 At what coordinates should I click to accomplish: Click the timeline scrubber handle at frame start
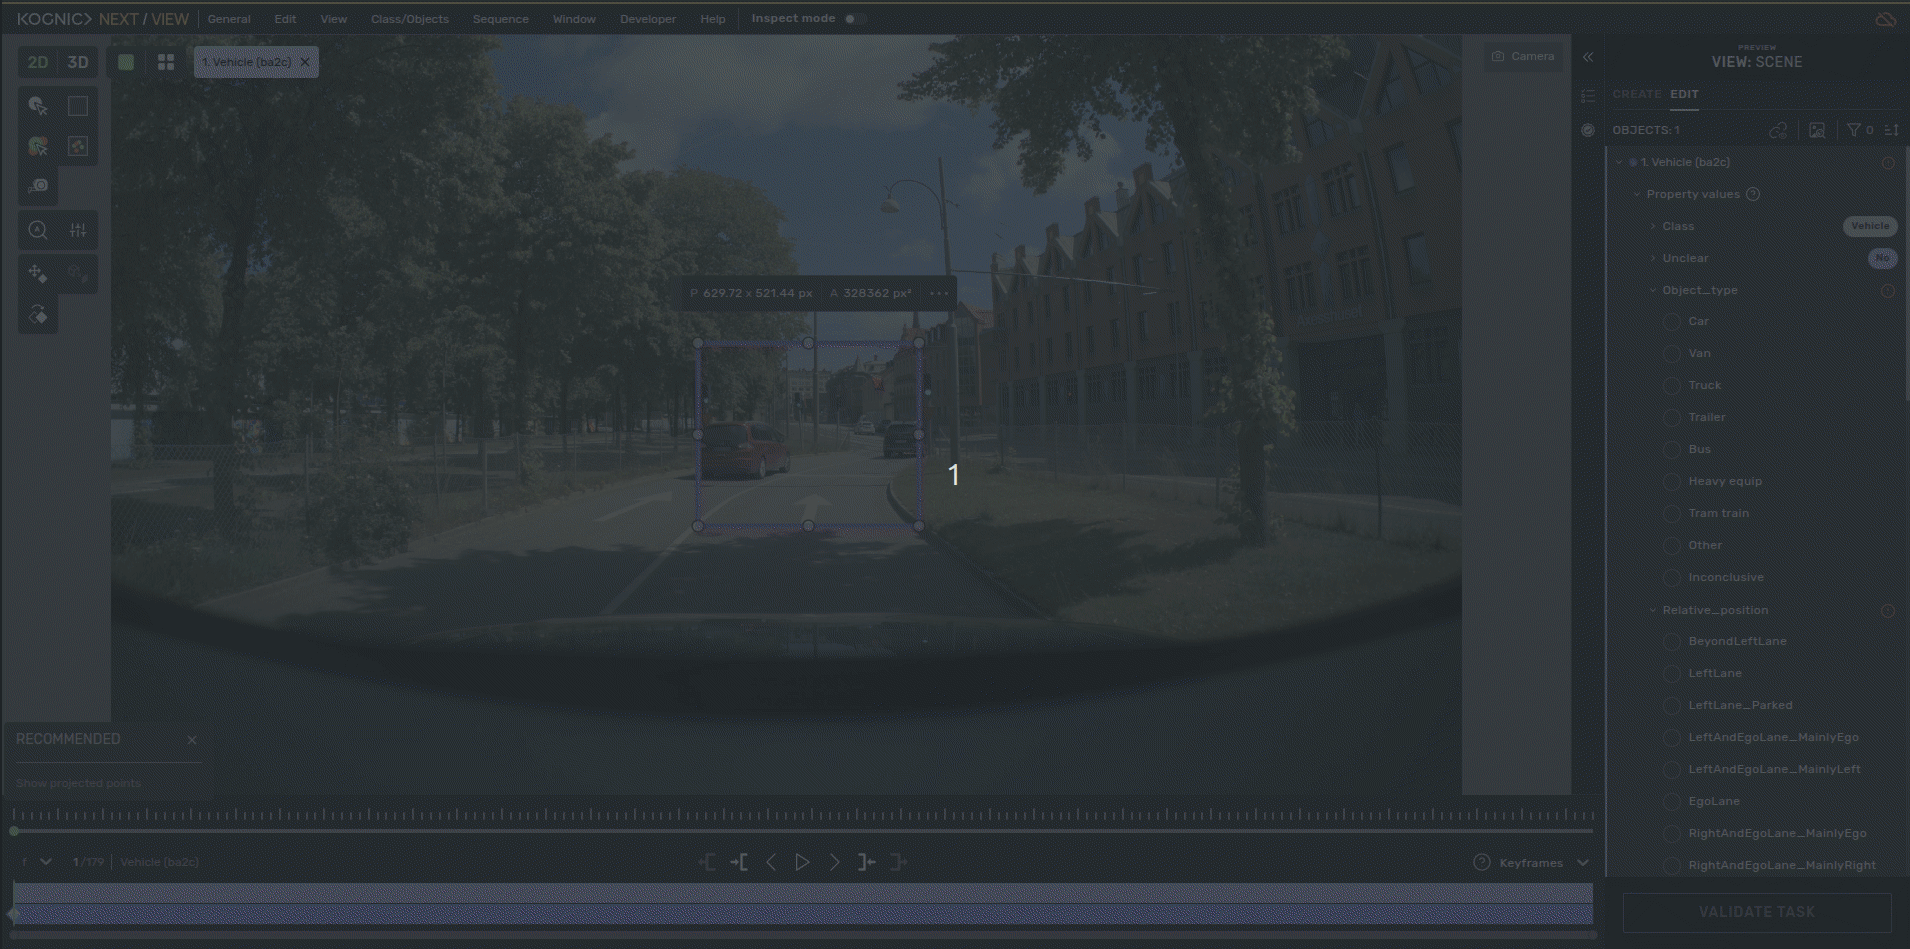(x=14, y=831)
